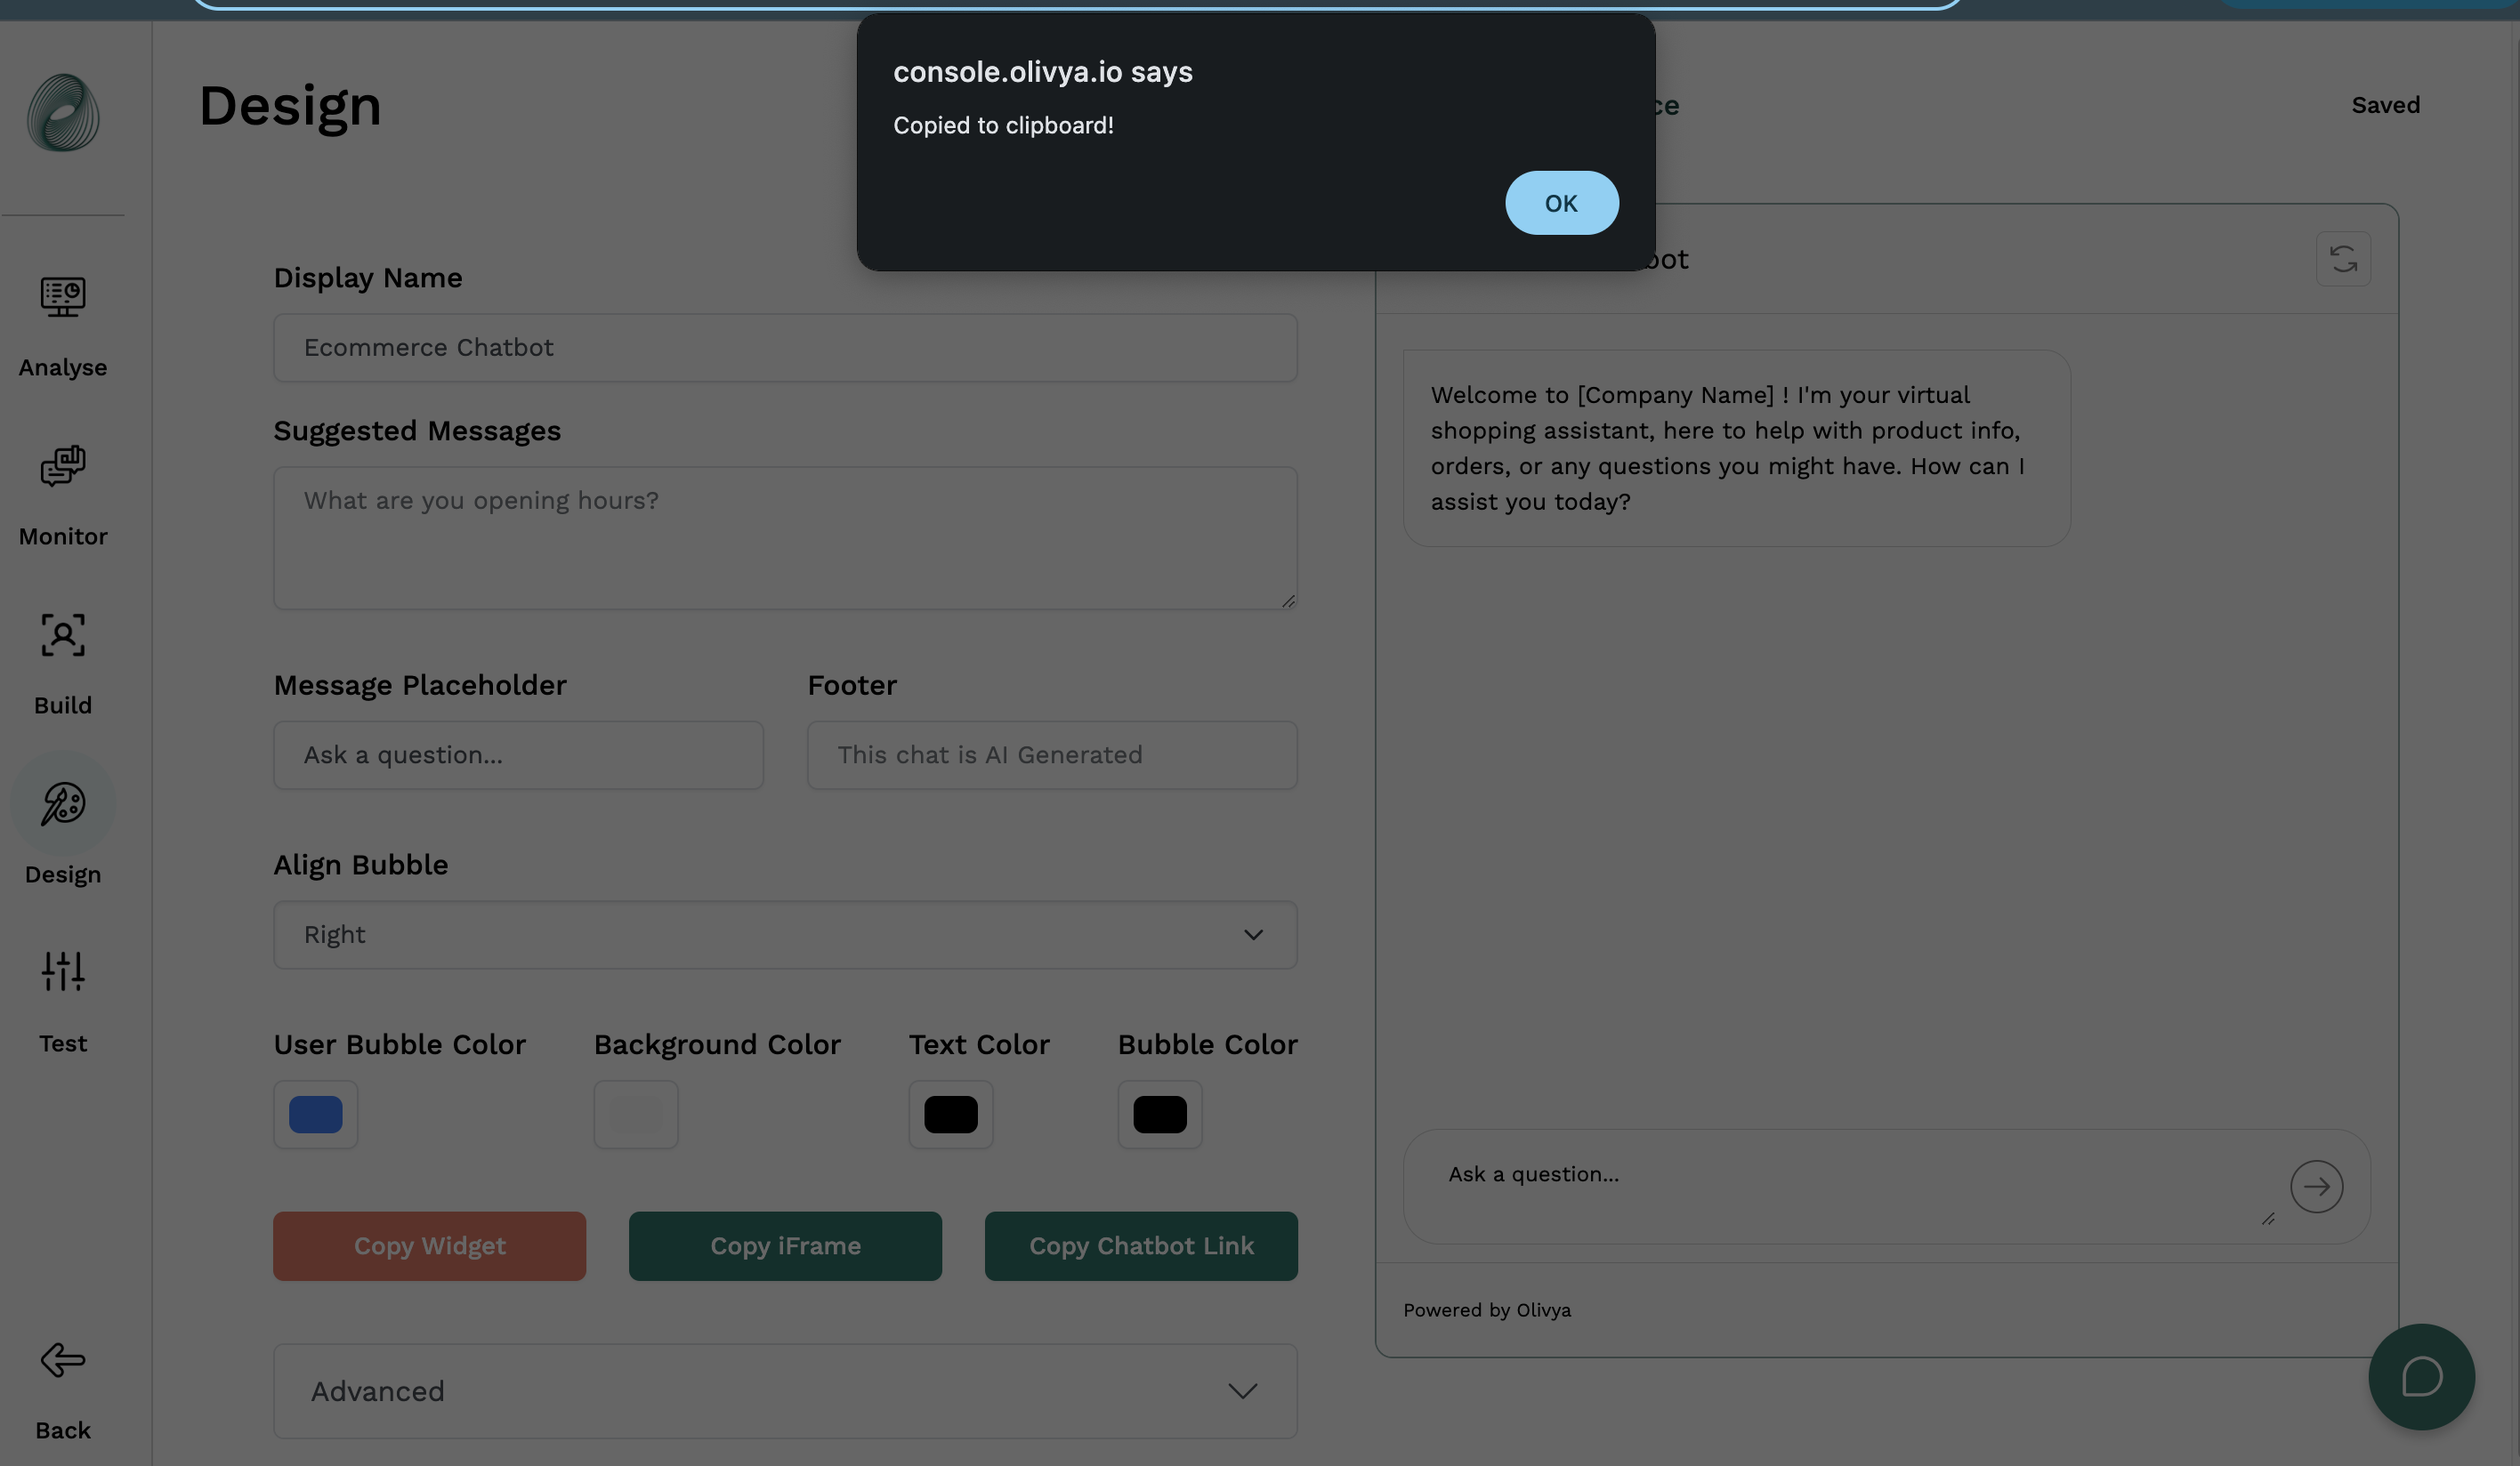Open the Align Bubble dropdown
Image resolution: width=2520 pixels, height=1466 pixels.
(785, 935)
